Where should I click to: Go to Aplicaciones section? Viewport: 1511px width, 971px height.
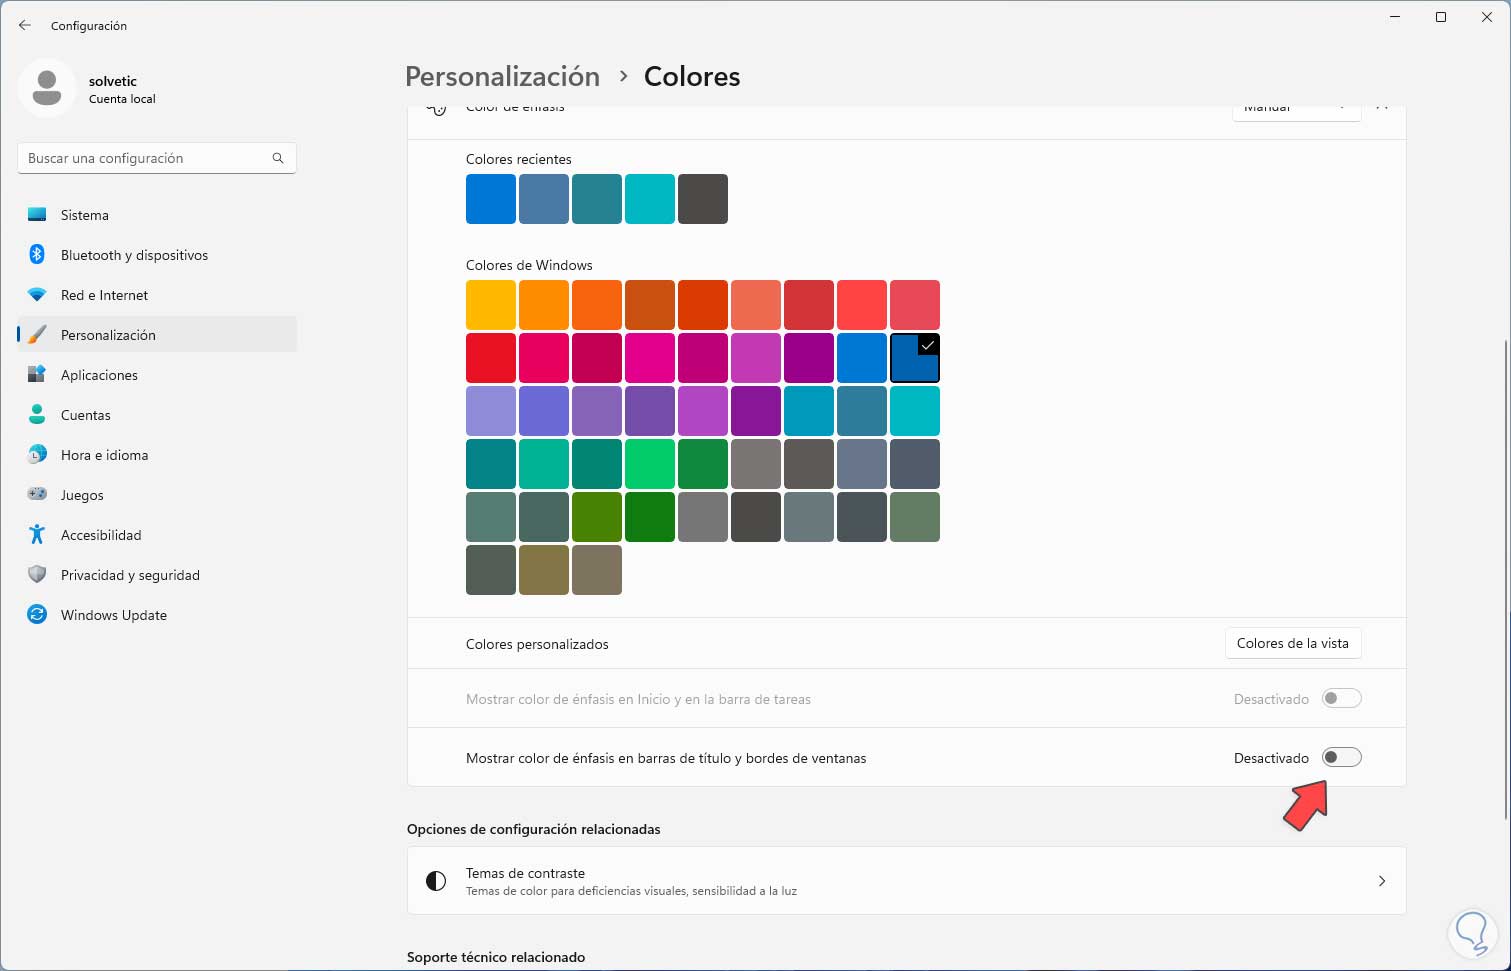pos(99,375)
